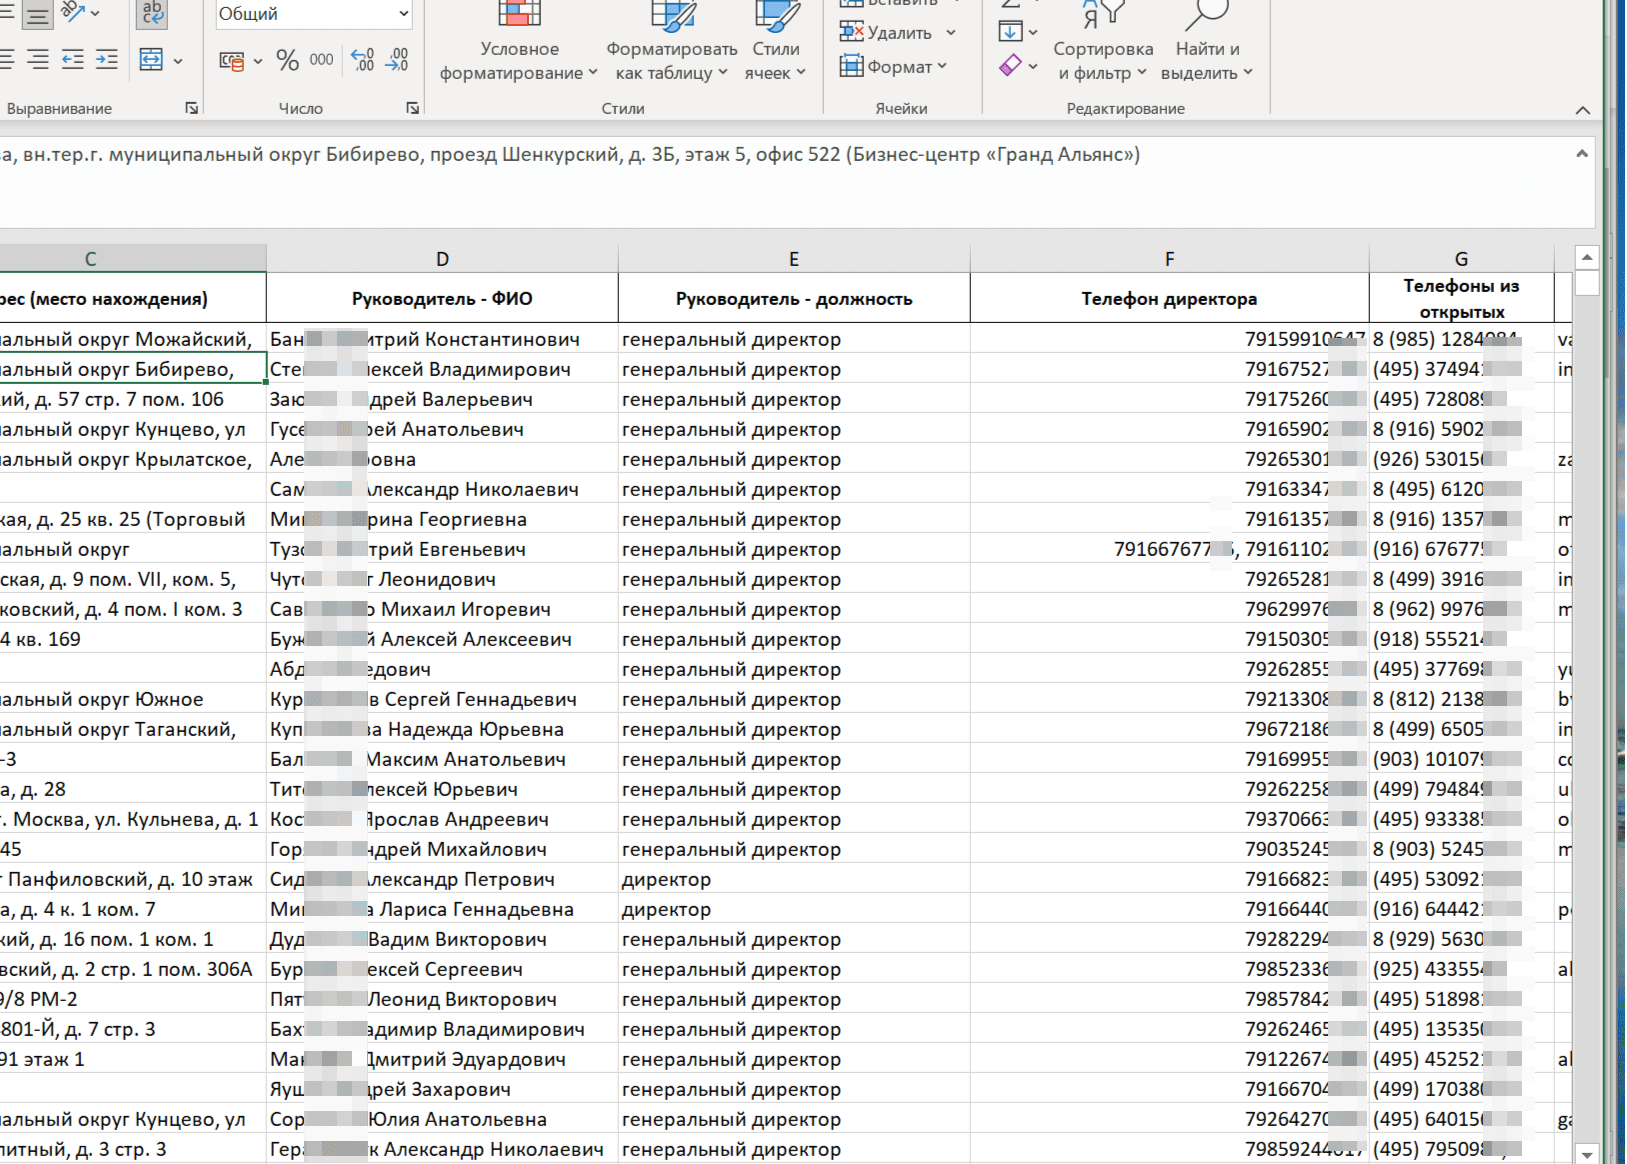Open Условное форматирование menu

pyautogui.click(x=519, y=44)
